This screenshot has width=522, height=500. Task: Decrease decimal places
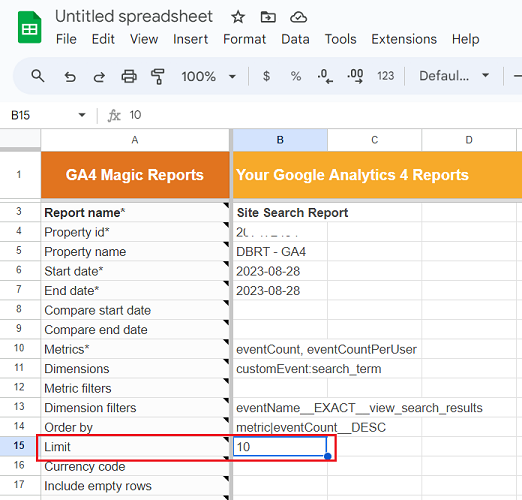pyautogui.click(x=325, y=76)
